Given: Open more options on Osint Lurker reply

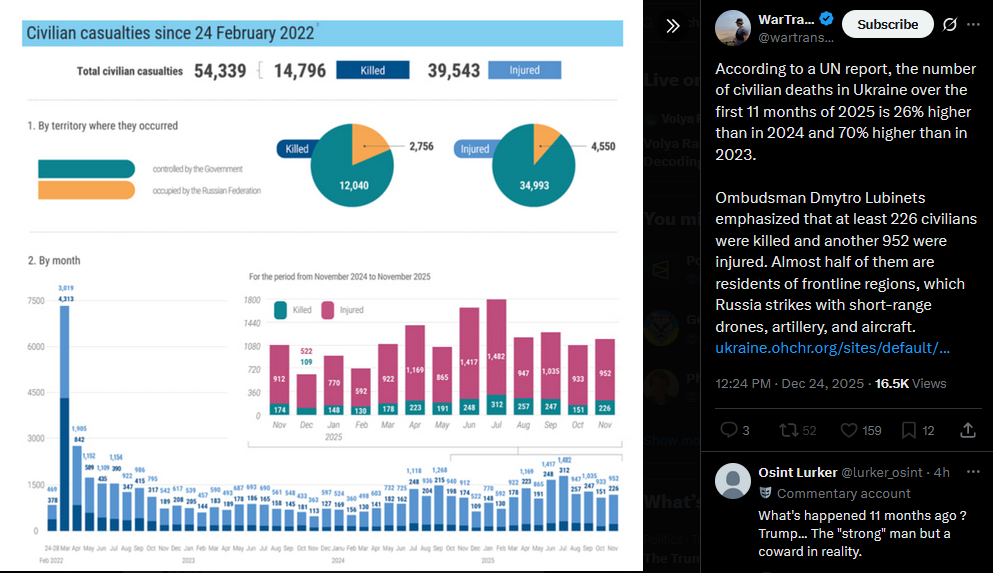Looking at the screenshot, I should click(x=973, y=472).
